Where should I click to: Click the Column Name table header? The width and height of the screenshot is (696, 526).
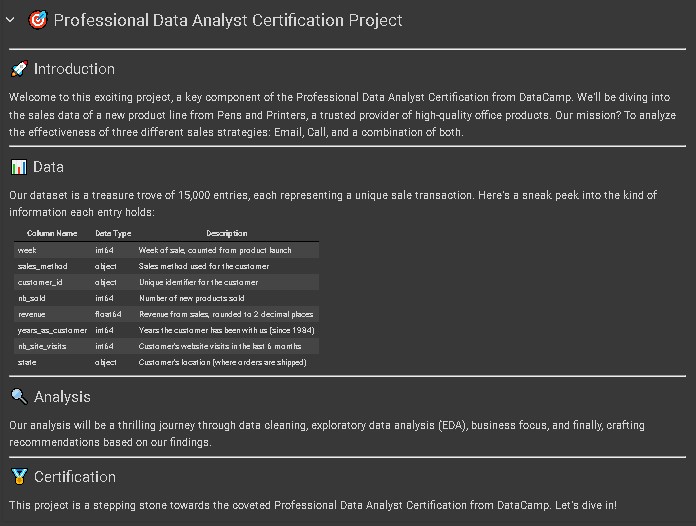52,233
